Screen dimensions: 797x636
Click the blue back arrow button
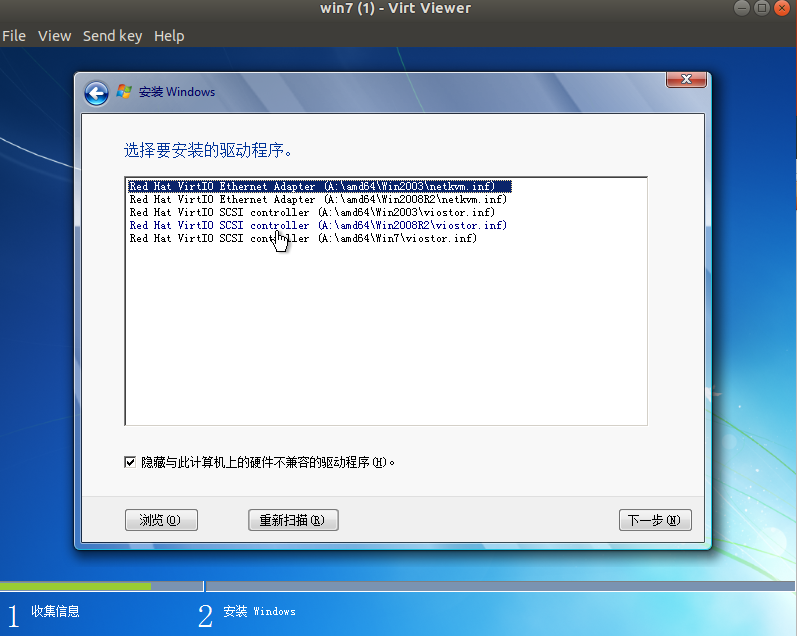pos(96,93)
